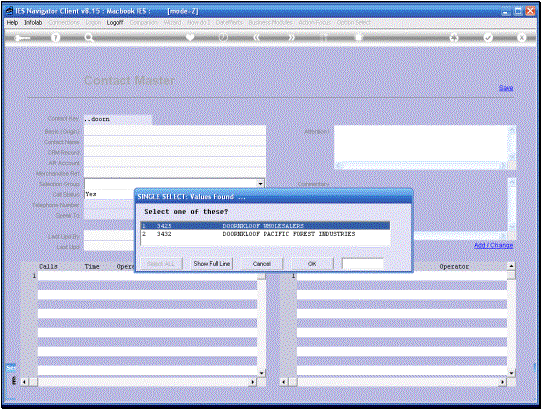Select the DOORNKLOOF PACIFIC FOREST INDUSTRIES row

(265, 234)
